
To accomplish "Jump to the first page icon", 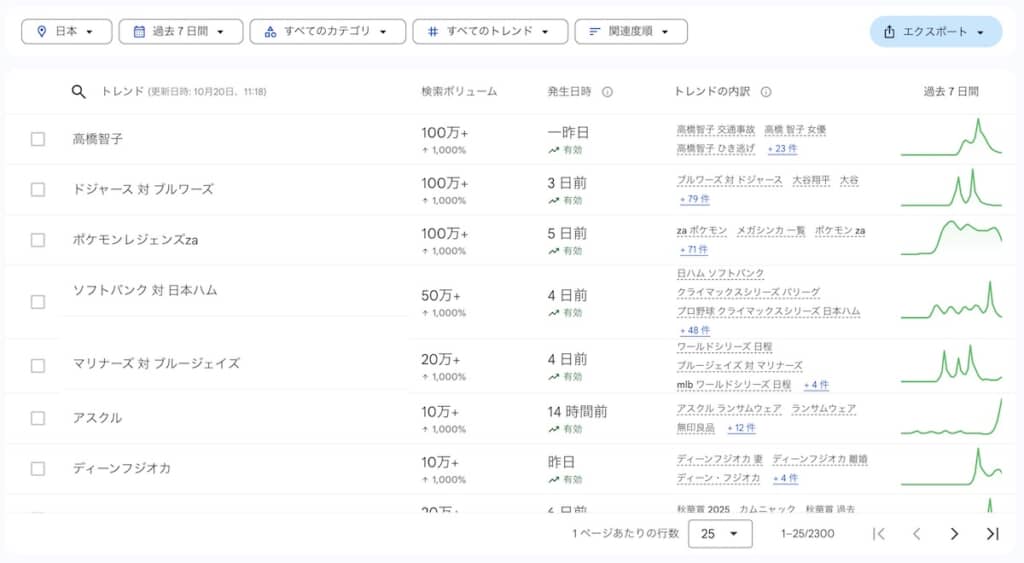I will tap(879, 534).
